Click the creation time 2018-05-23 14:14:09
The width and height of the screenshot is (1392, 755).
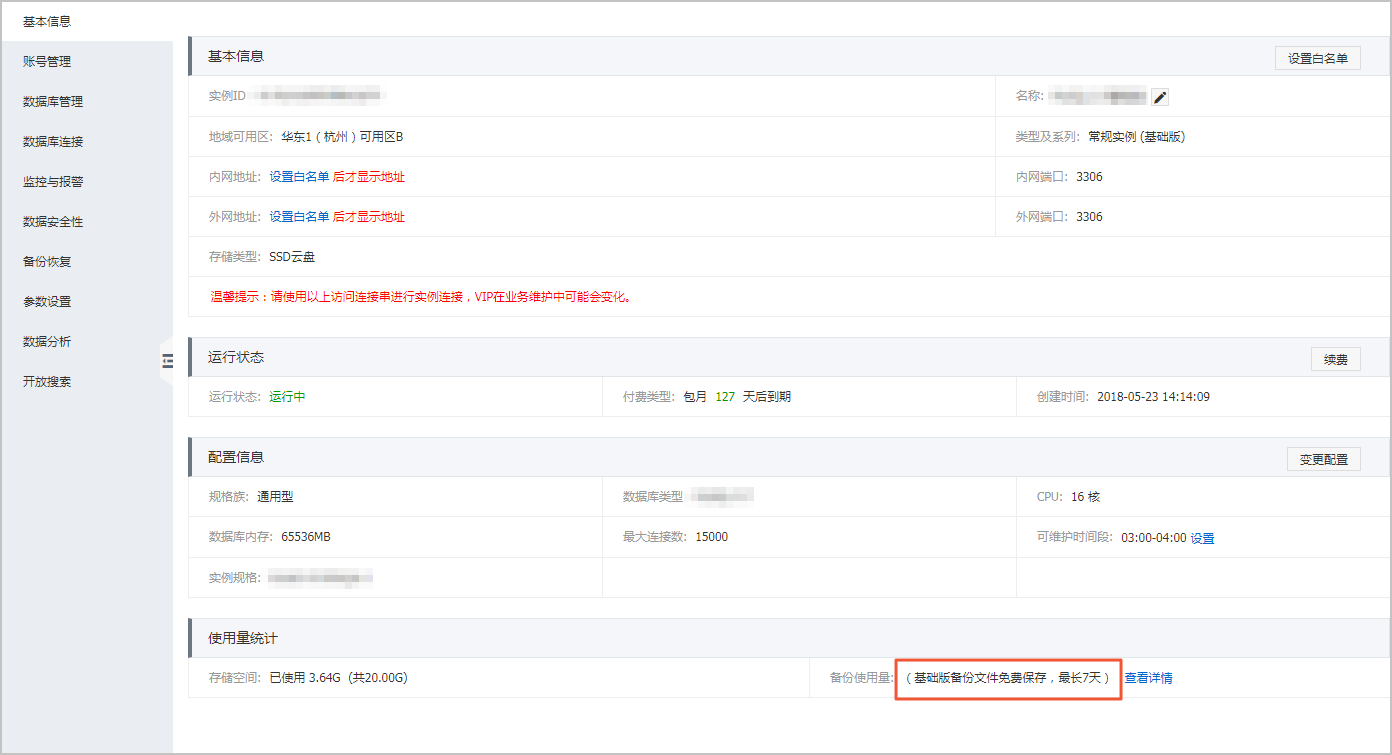(1153, 397)
